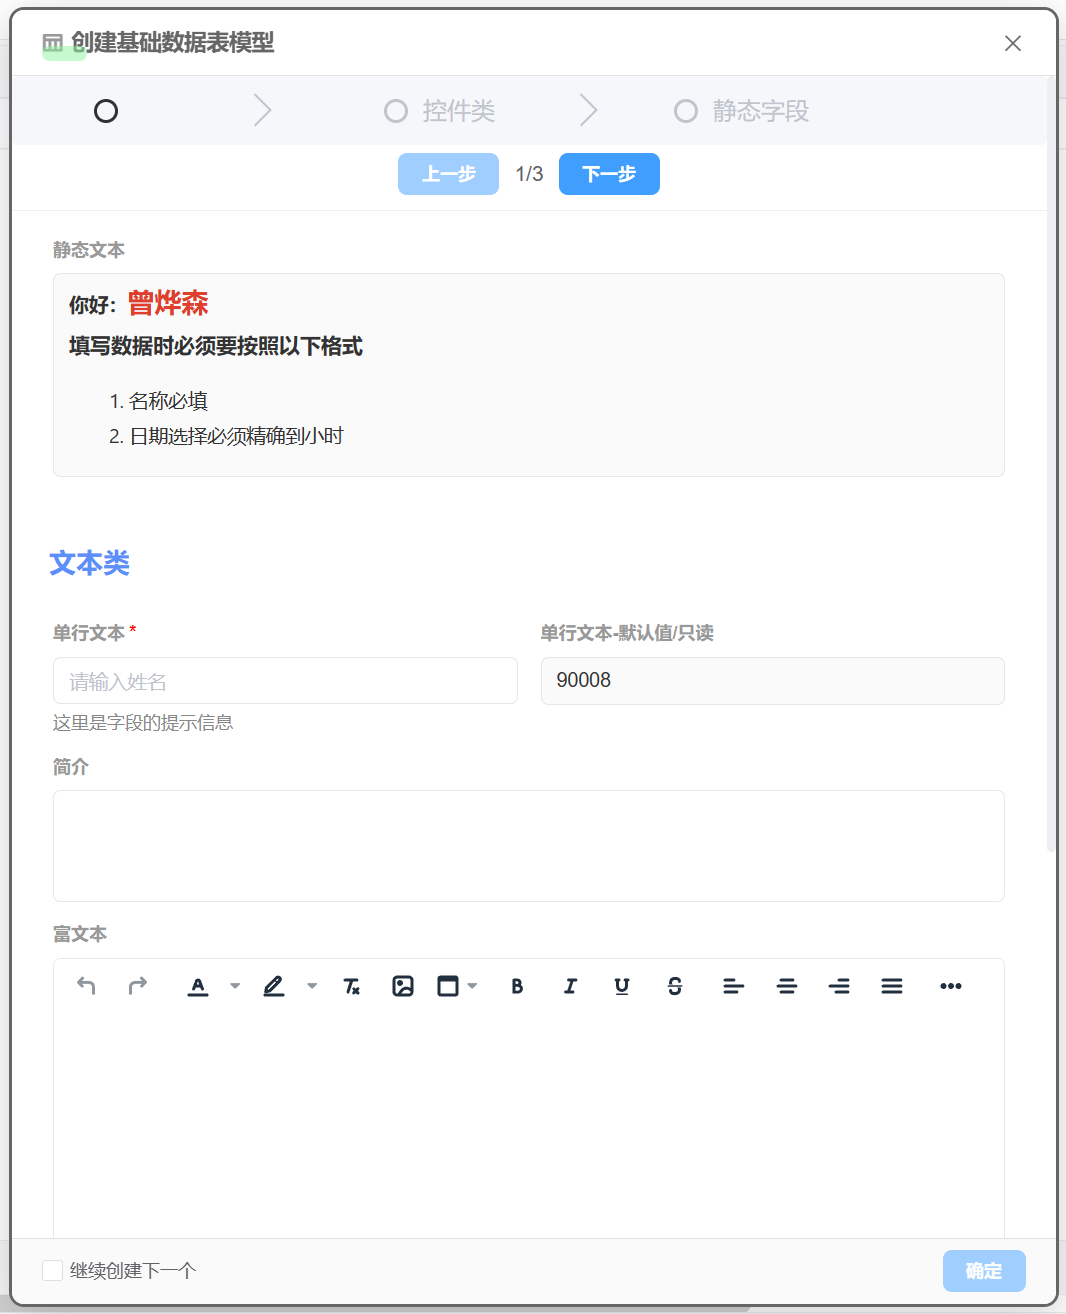Toggle italic formatting in the editor
1066x1314 pixels.
pyautogui.click(x=570, y=986)
